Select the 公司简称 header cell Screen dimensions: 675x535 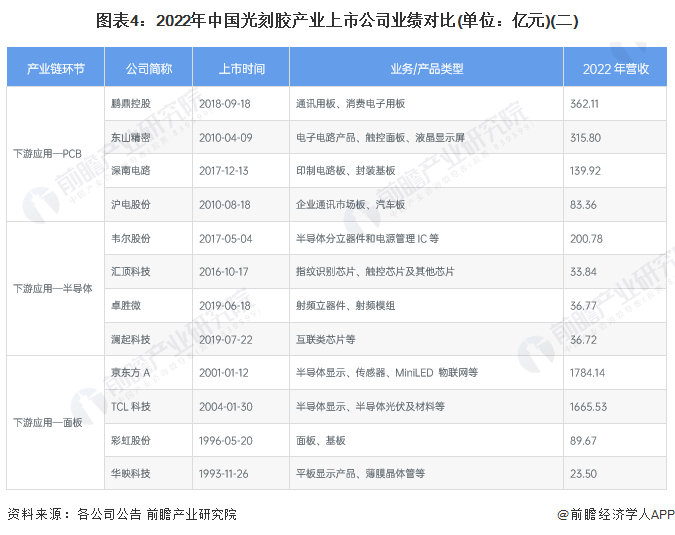[149, 68]
